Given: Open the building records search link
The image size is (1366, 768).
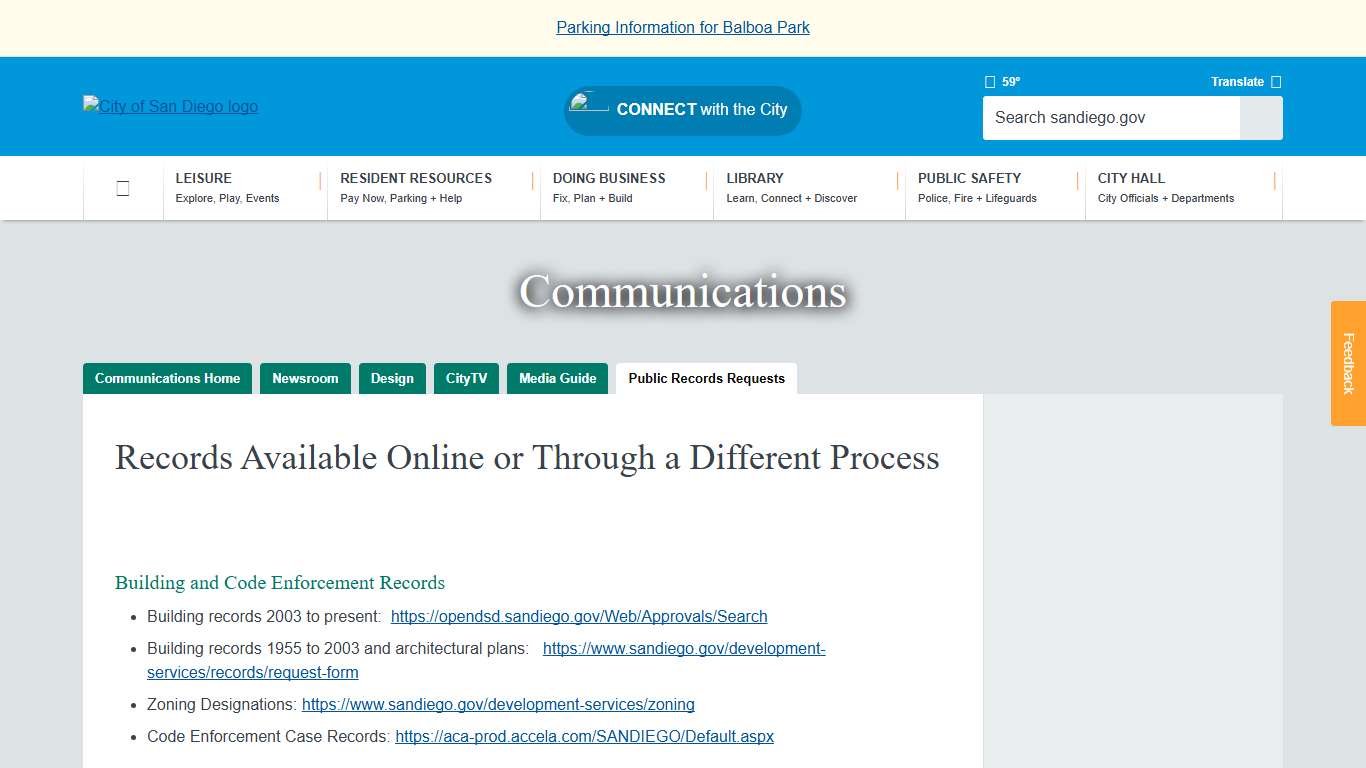Looking at the screenshot, I should click(x=579, y=616).
